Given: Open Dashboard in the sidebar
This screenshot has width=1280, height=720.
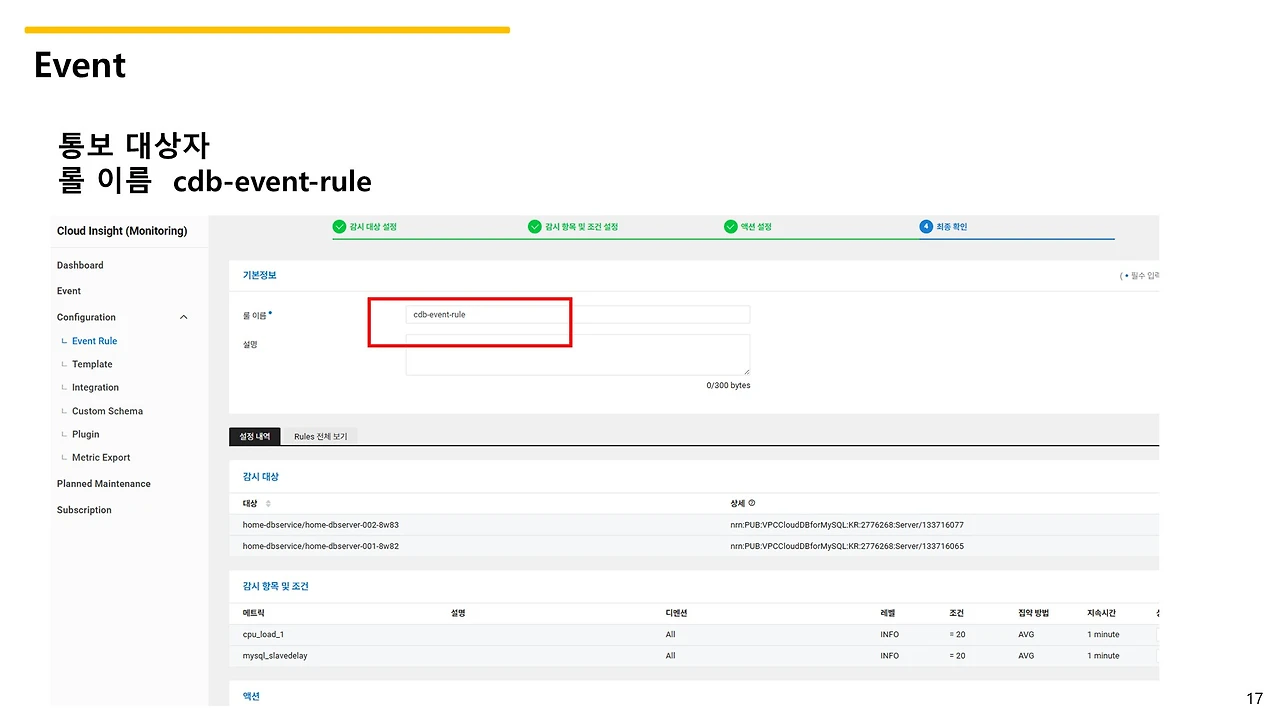Looking at the screenshot, I should coord(80,265).
